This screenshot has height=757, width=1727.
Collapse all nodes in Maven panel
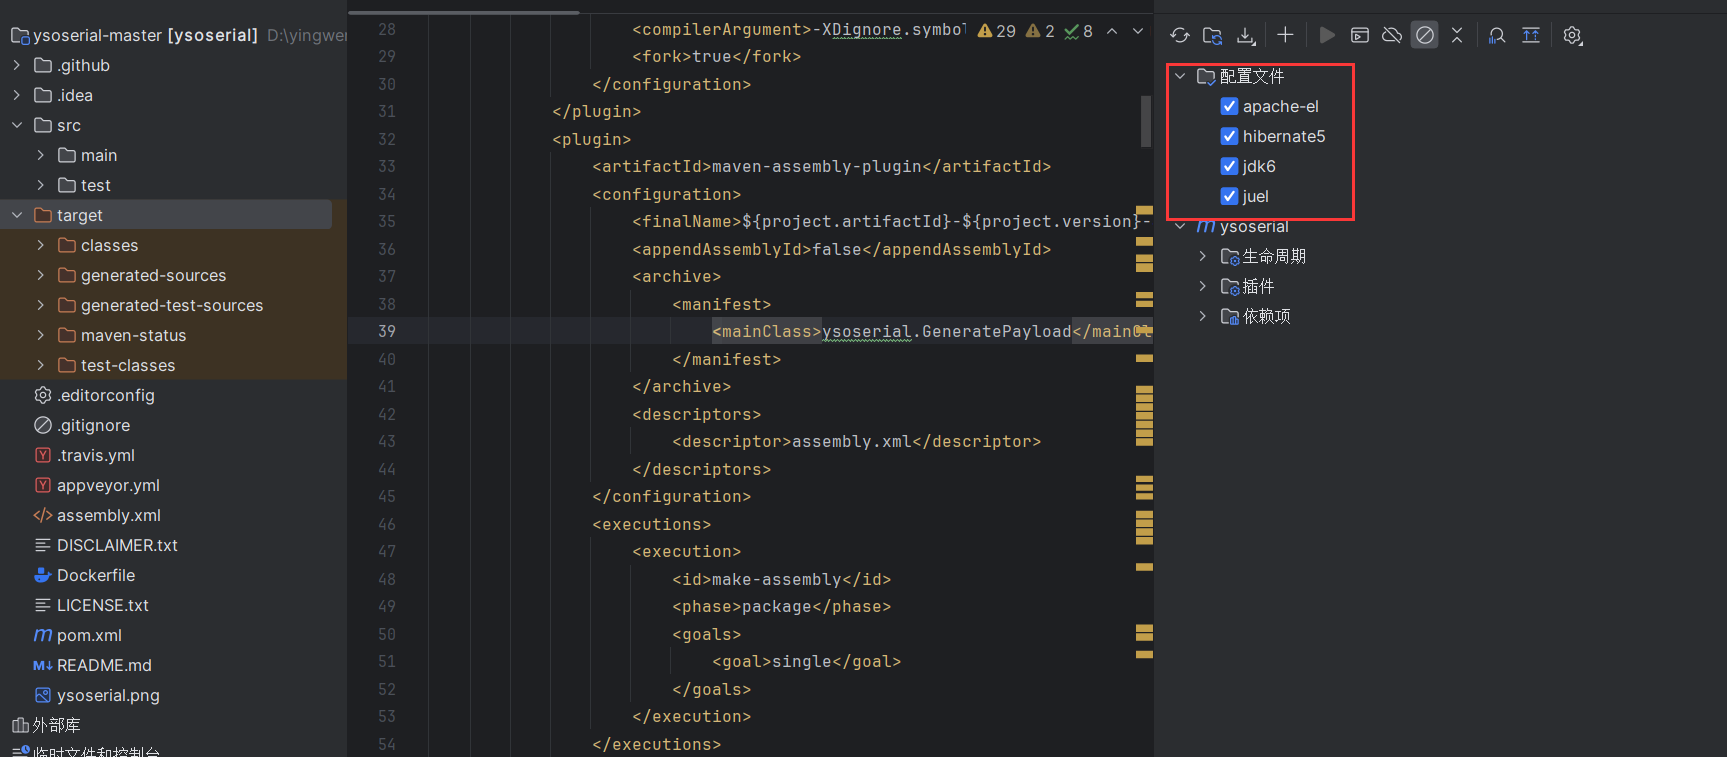pos(1457,35)
